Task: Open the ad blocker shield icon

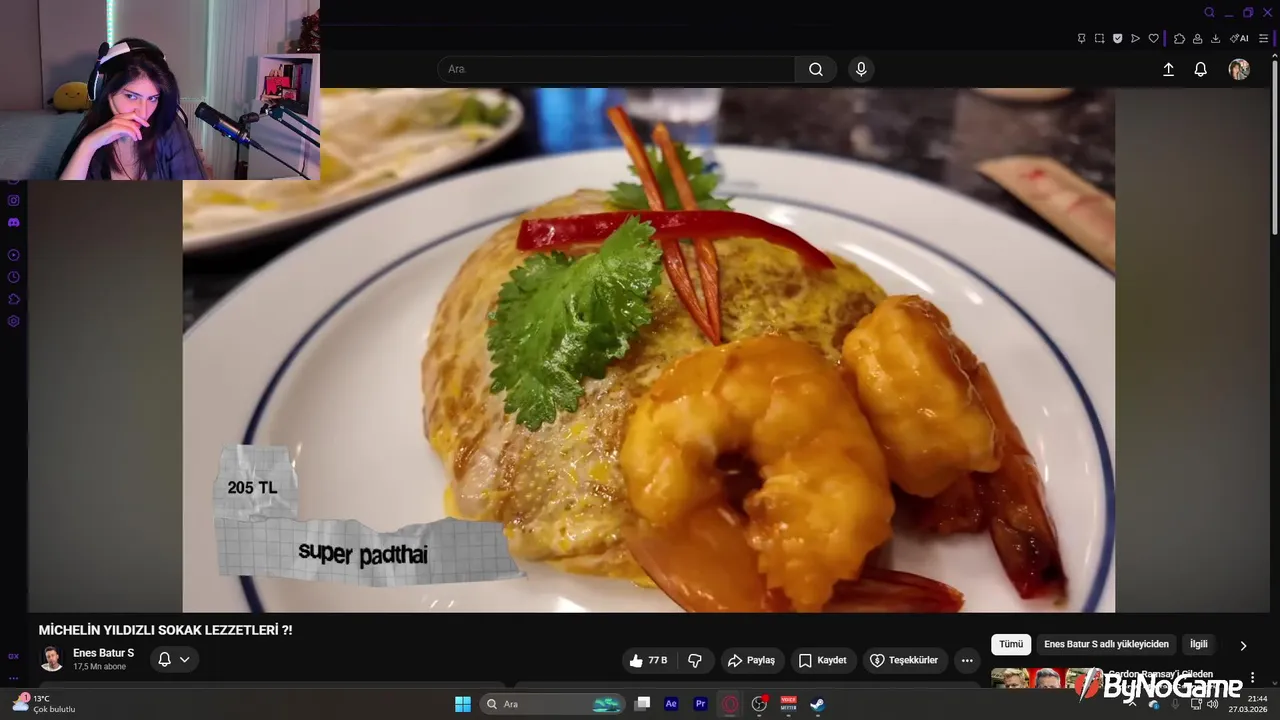Action: pyautogui.click(x=1117, y=39)
